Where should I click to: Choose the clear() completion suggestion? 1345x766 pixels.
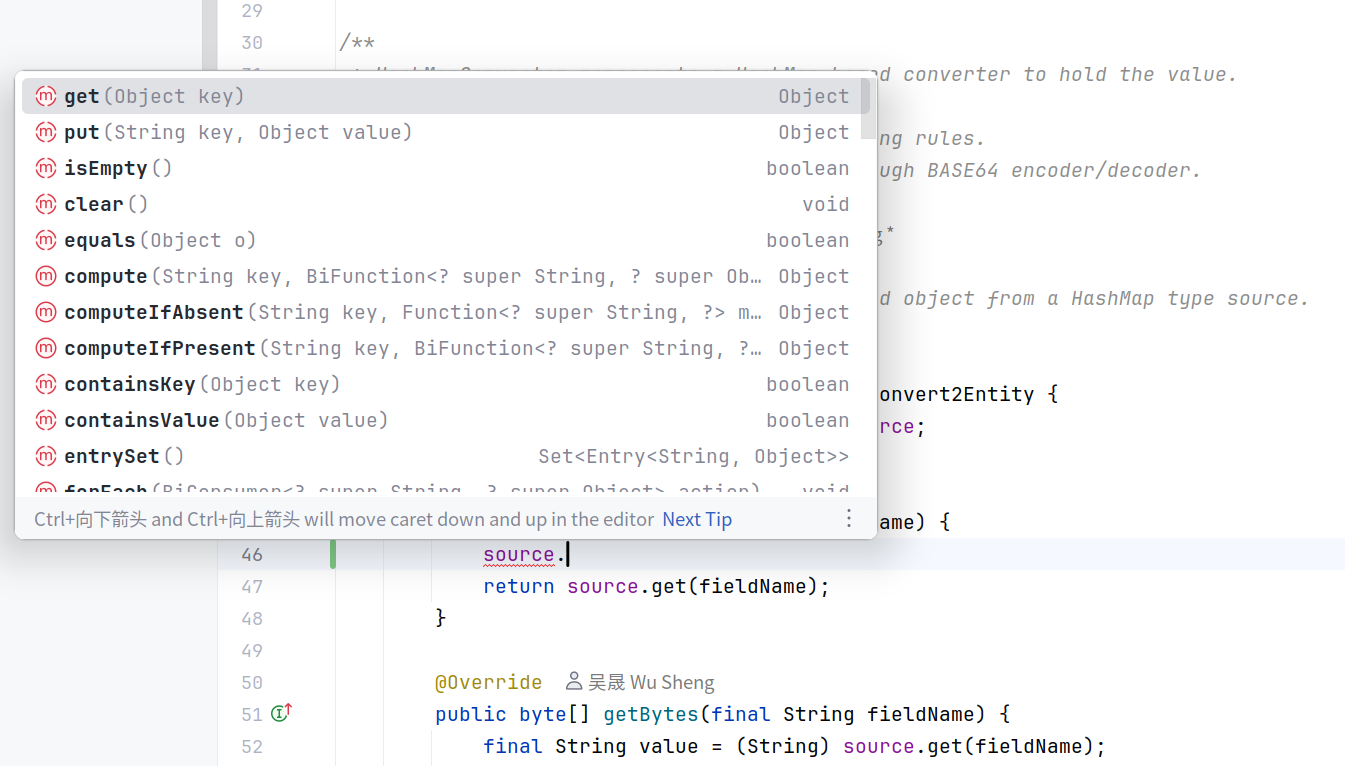(x=446, y=205)
